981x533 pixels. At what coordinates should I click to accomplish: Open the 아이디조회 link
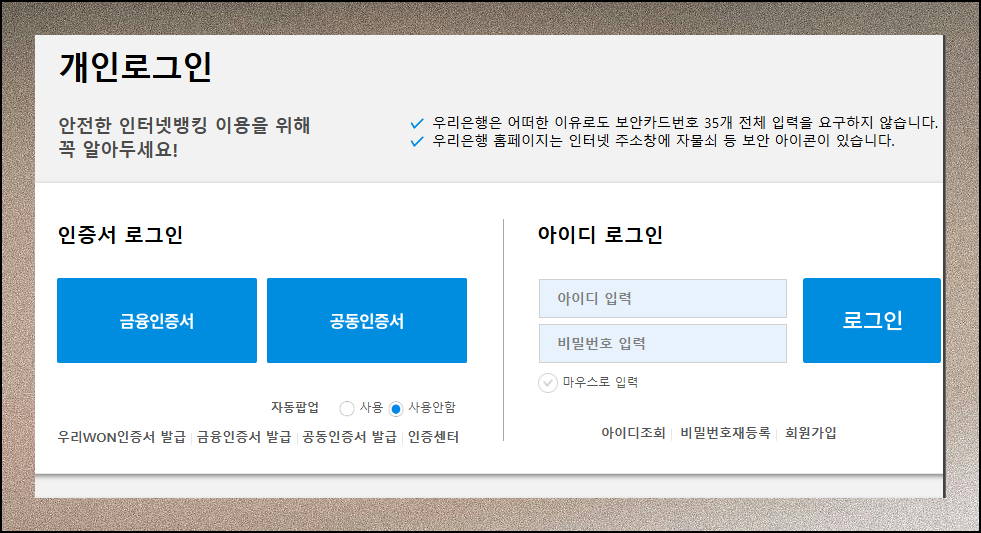click(x=633, y=433)
